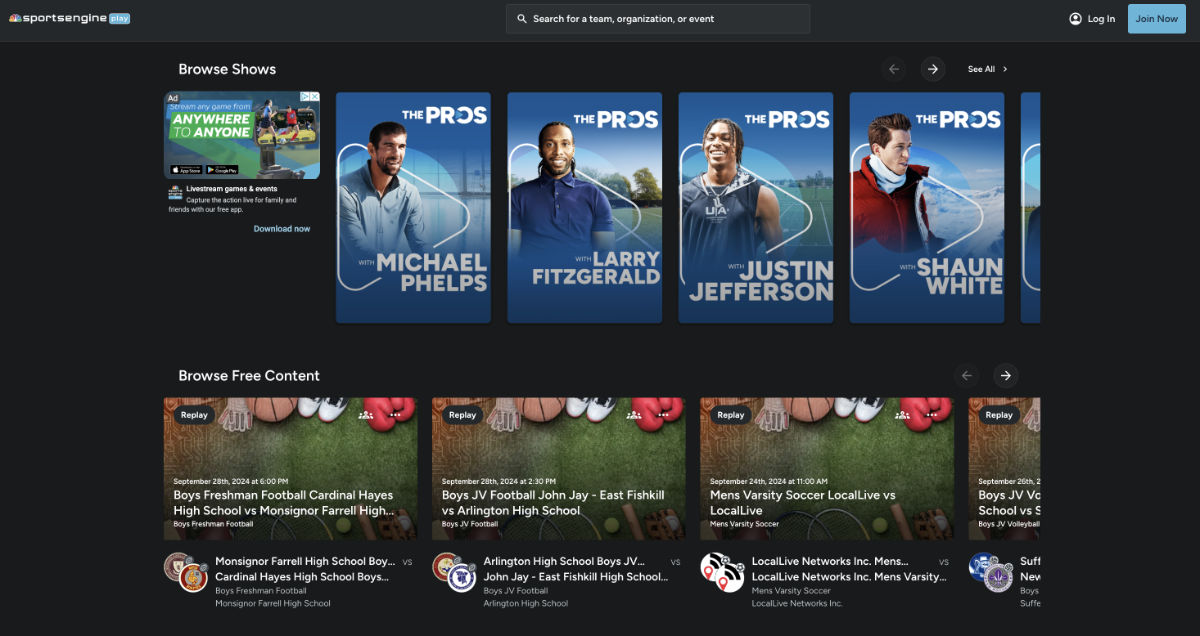
Task: Click Replay badge on Boys Freshman Football card
Action: (x=194, y=415)
